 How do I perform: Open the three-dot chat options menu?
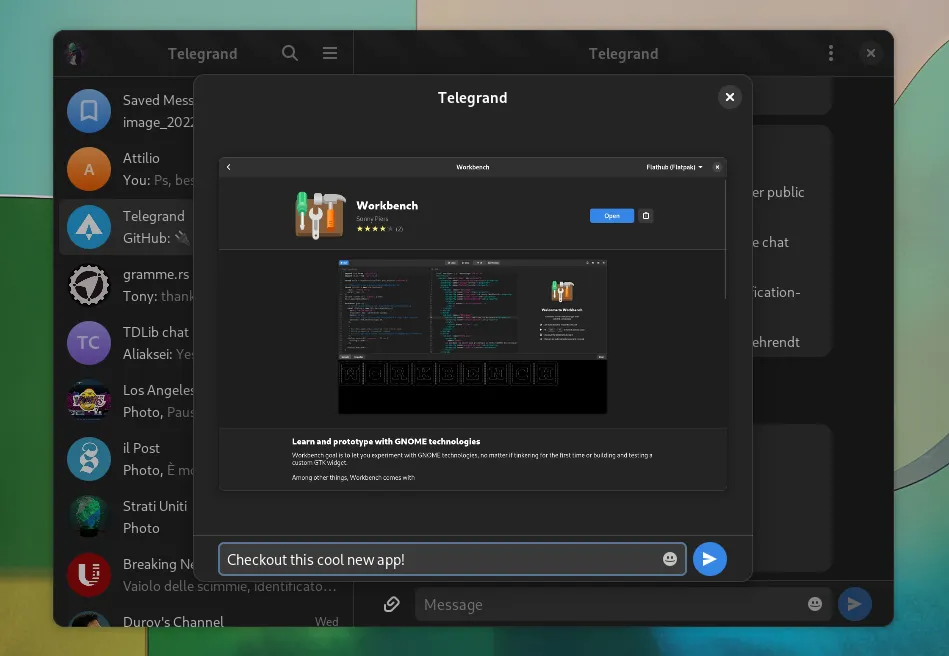pos(831,54)
